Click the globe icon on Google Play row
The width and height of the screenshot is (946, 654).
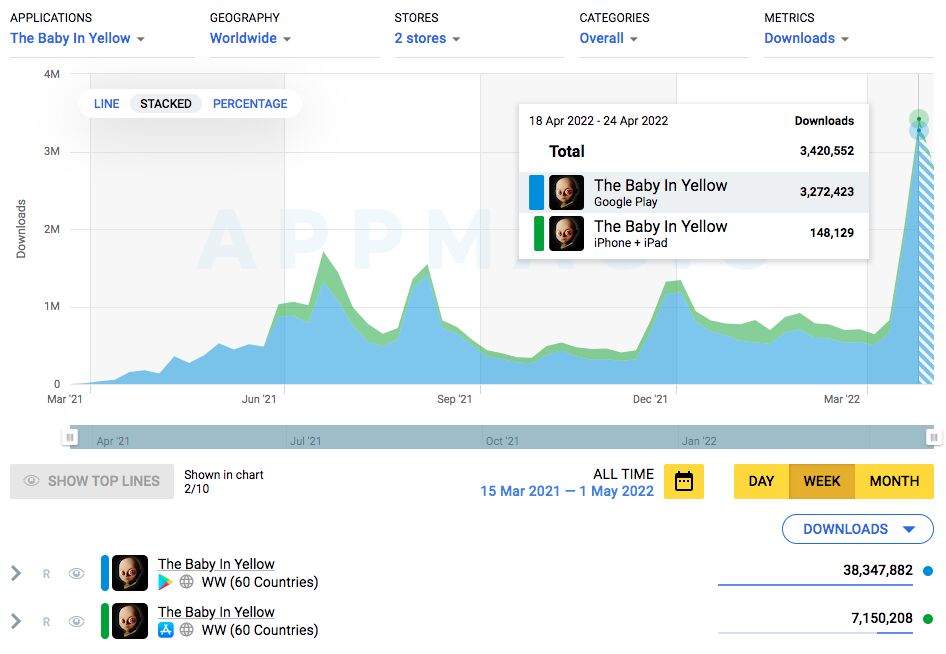point(187,582)
